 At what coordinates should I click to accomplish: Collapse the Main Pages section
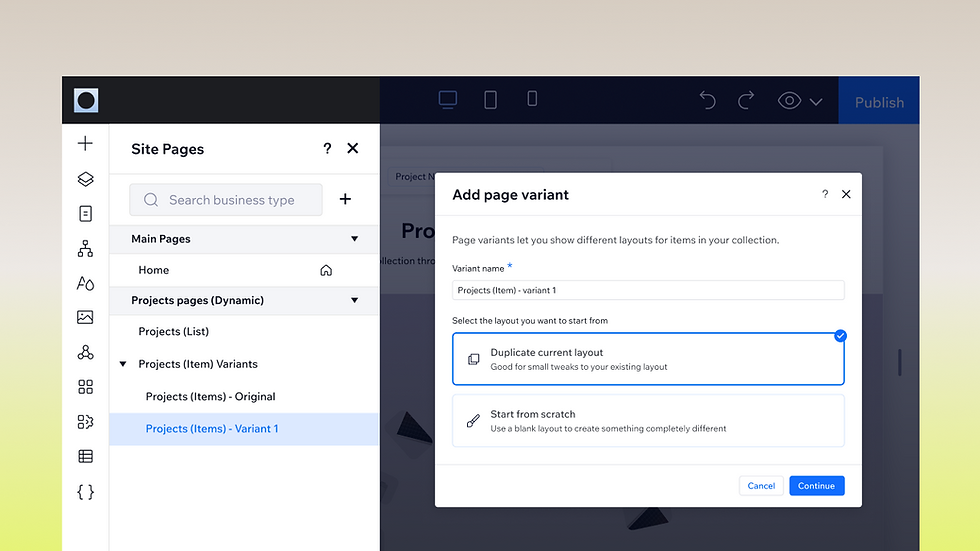click(354, 239)
